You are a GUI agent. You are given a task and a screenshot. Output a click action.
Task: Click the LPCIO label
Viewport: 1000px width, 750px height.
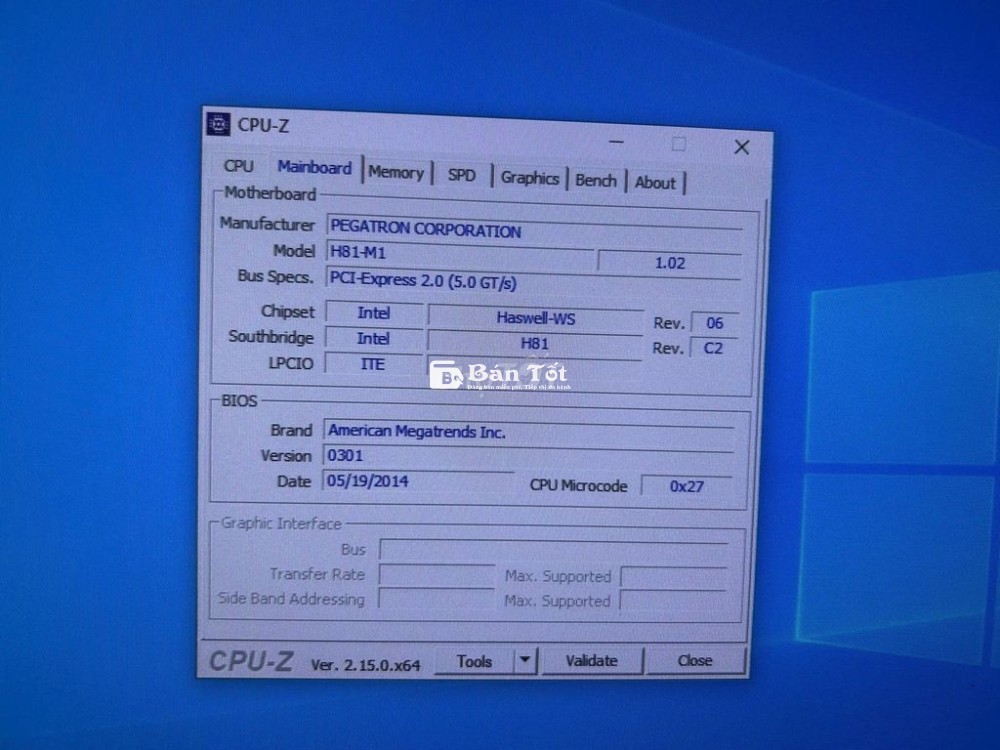pyautogui.click(x=291, y=363)
